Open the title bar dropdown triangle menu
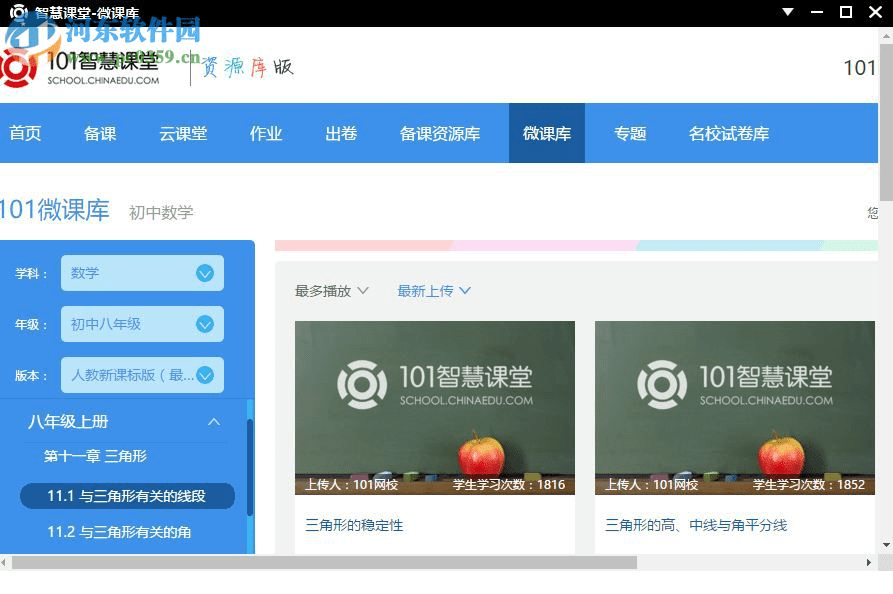 (x=788, y=12)
